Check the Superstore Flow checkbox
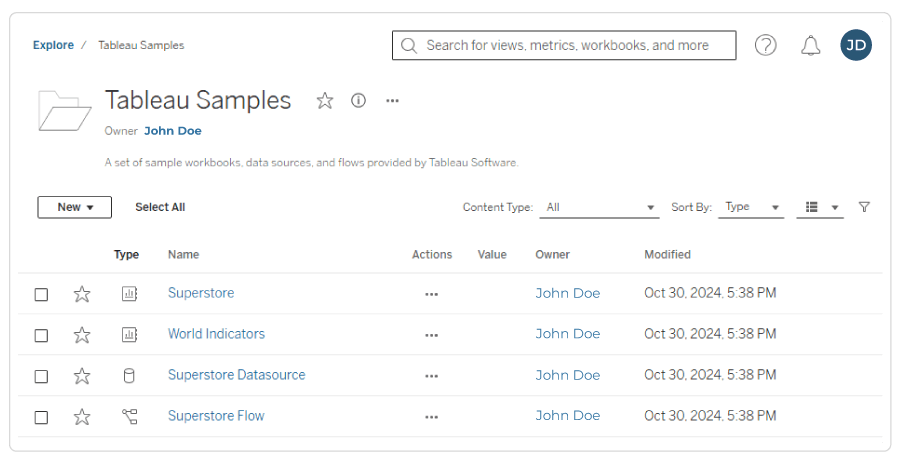Image resolution: width=900 pixels, height=464 pixels. click(41, 417)
